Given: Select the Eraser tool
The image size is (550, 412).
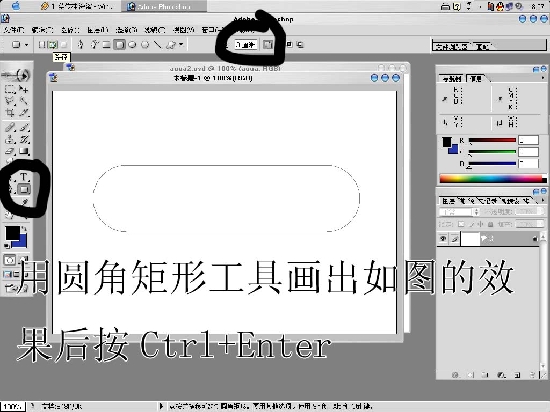Looking at the screenshot, I should point(10,151).
